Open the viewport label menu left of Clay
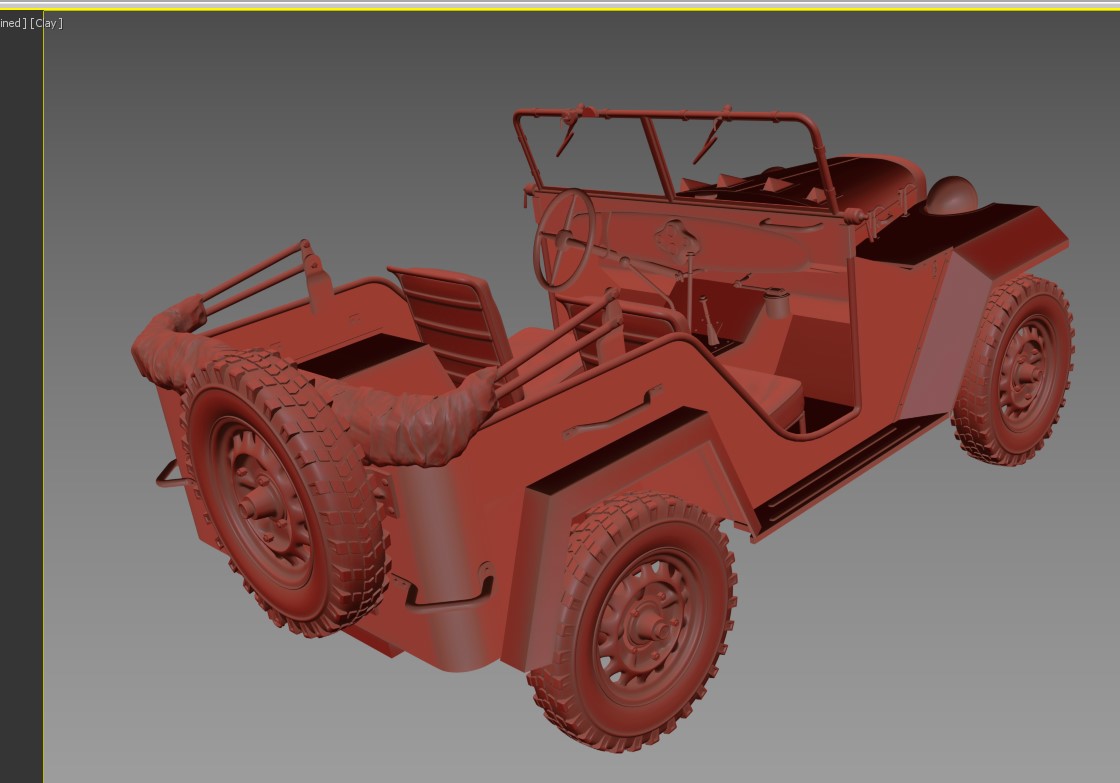 13,23
